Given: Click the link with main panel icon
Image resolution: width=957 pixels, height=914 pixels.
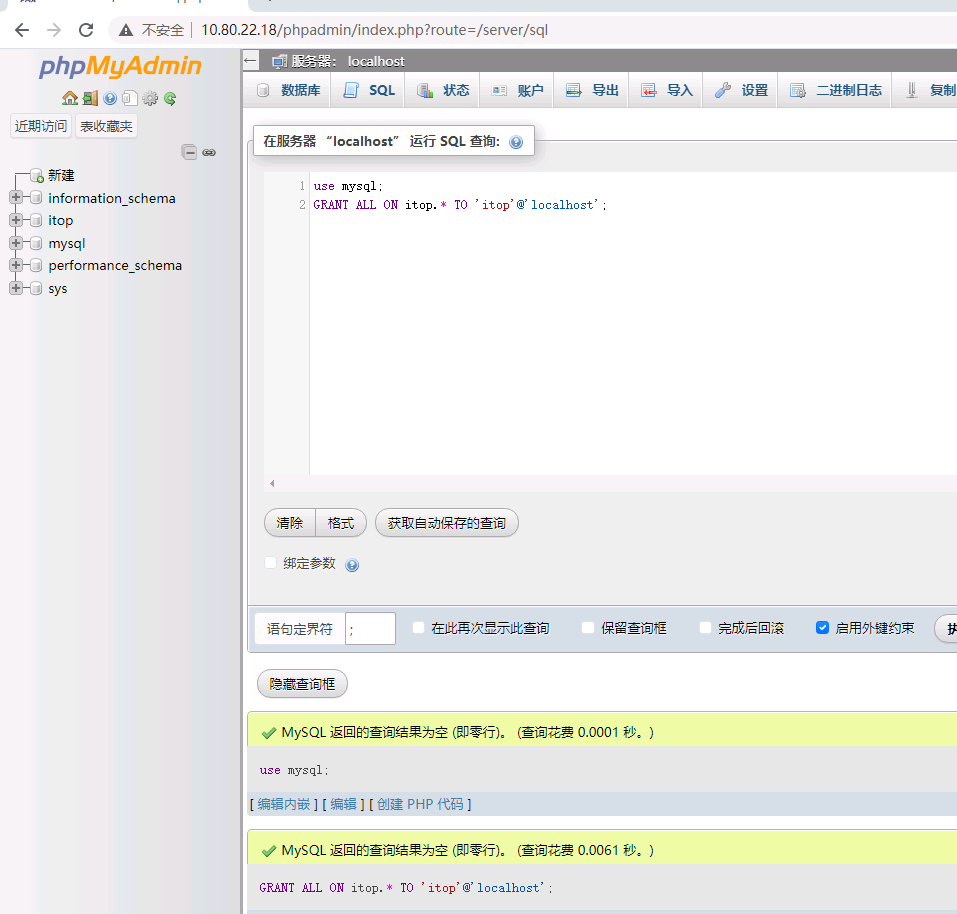Looking at the screenshot, I should coord(209,152).
